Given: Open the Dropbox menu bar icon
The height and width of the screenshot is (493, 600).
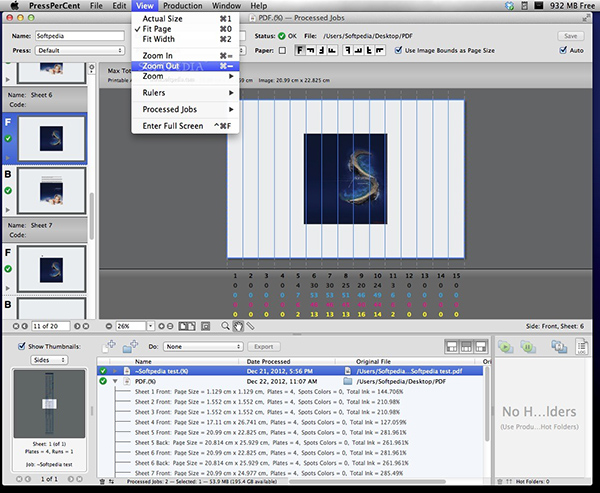Looking at the screenshot, I should [x=509, y=6].
